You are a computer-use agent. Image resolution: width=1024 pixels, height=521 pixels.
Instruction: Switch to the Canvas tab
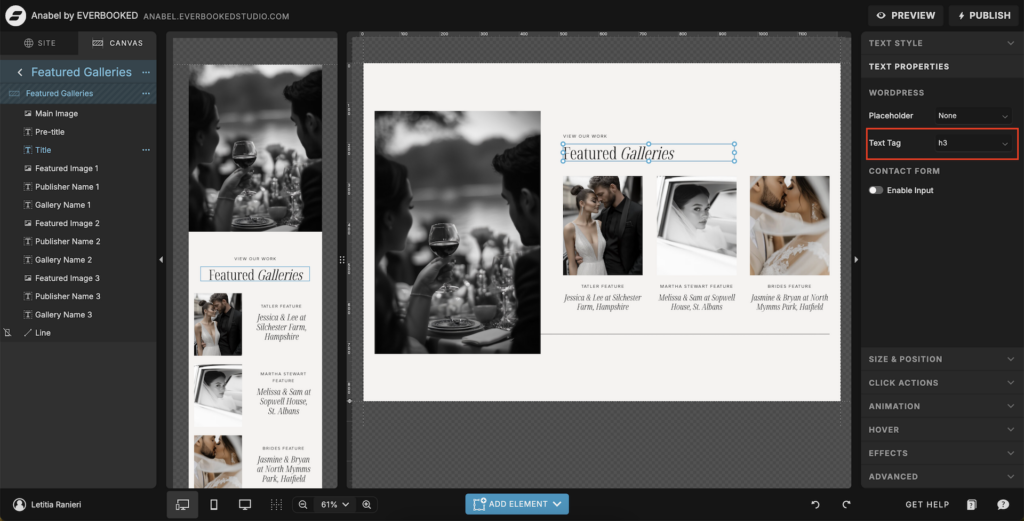(118, 43)
